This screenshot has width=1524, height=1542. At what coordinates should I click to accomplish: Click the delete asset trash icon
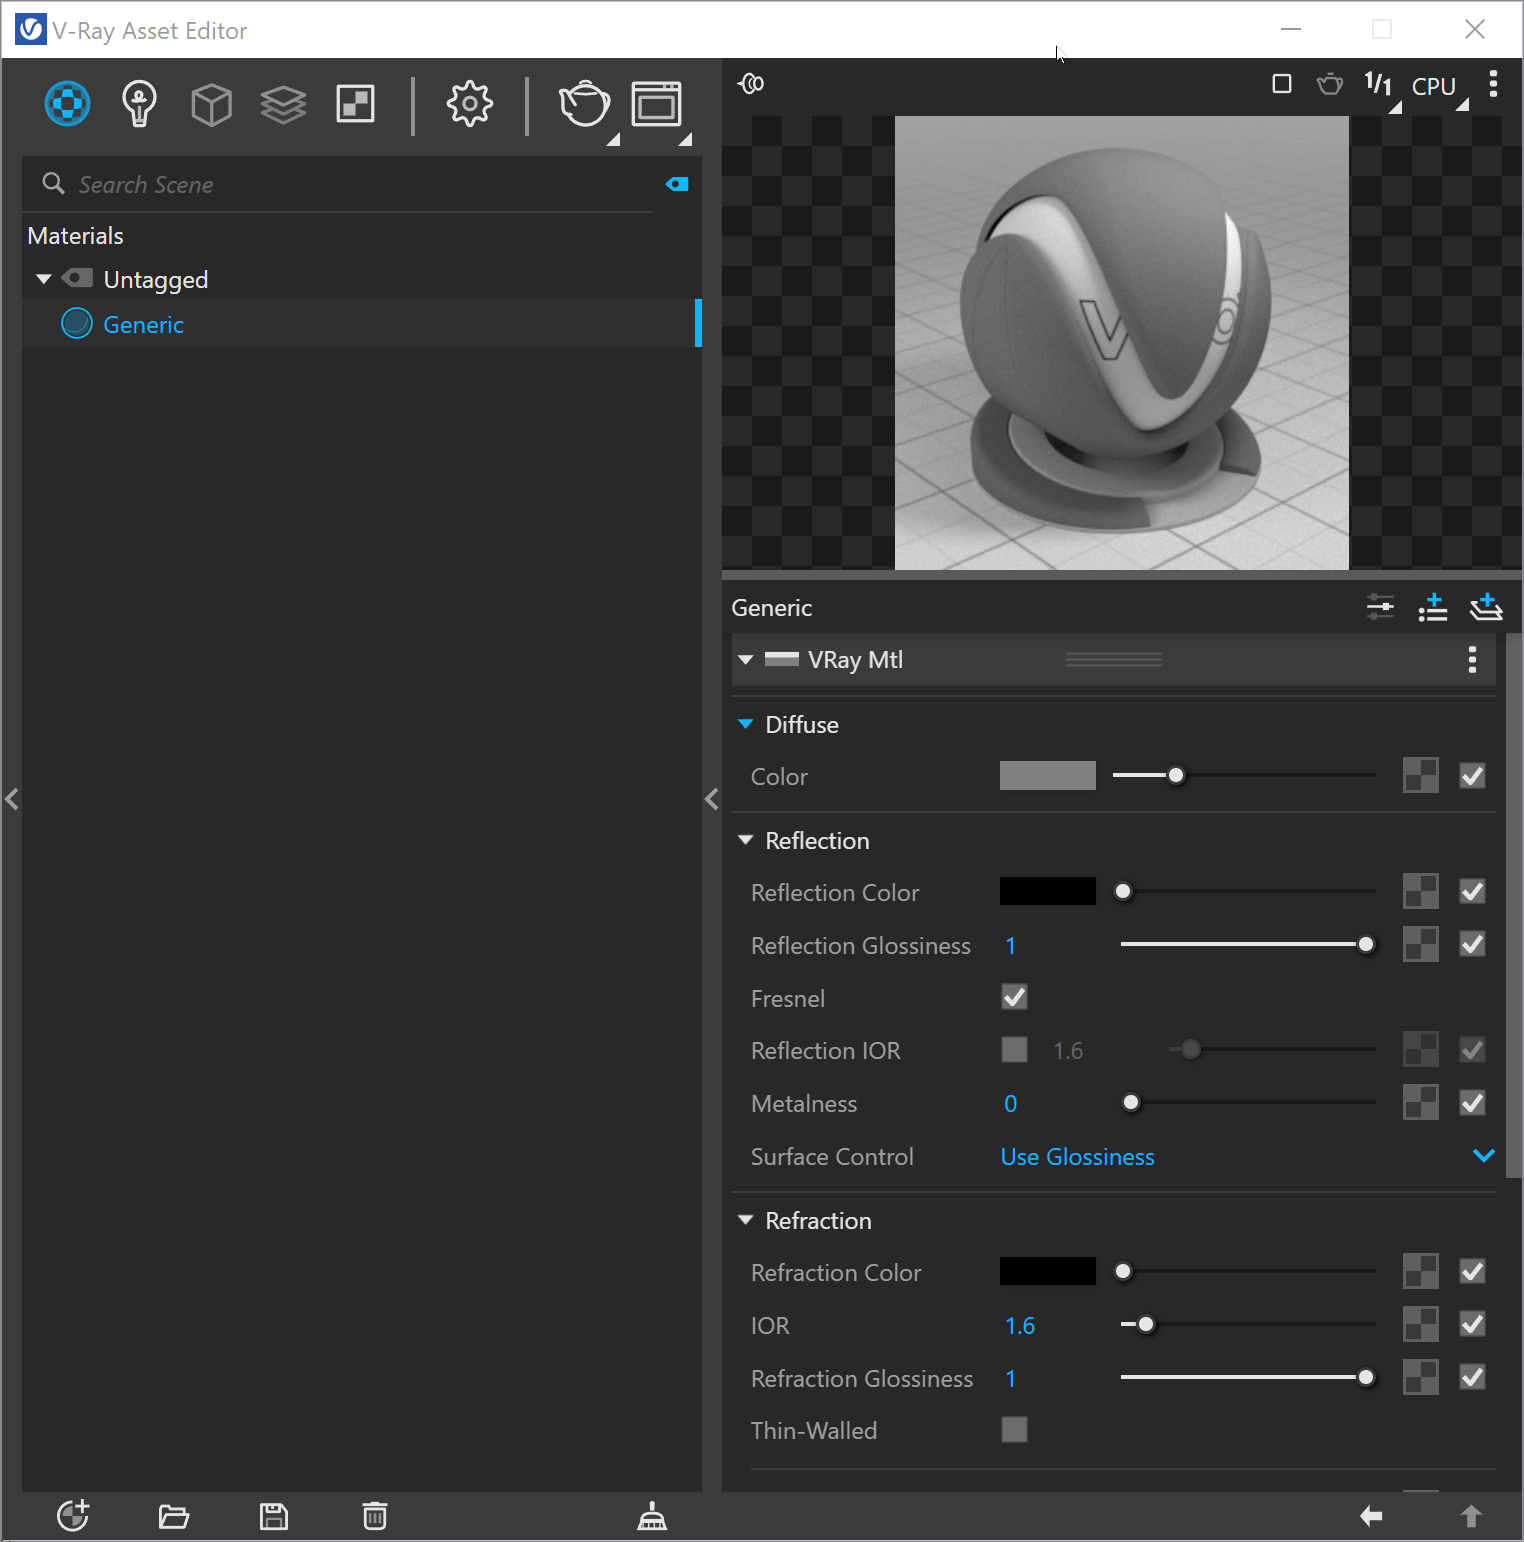375,1516
